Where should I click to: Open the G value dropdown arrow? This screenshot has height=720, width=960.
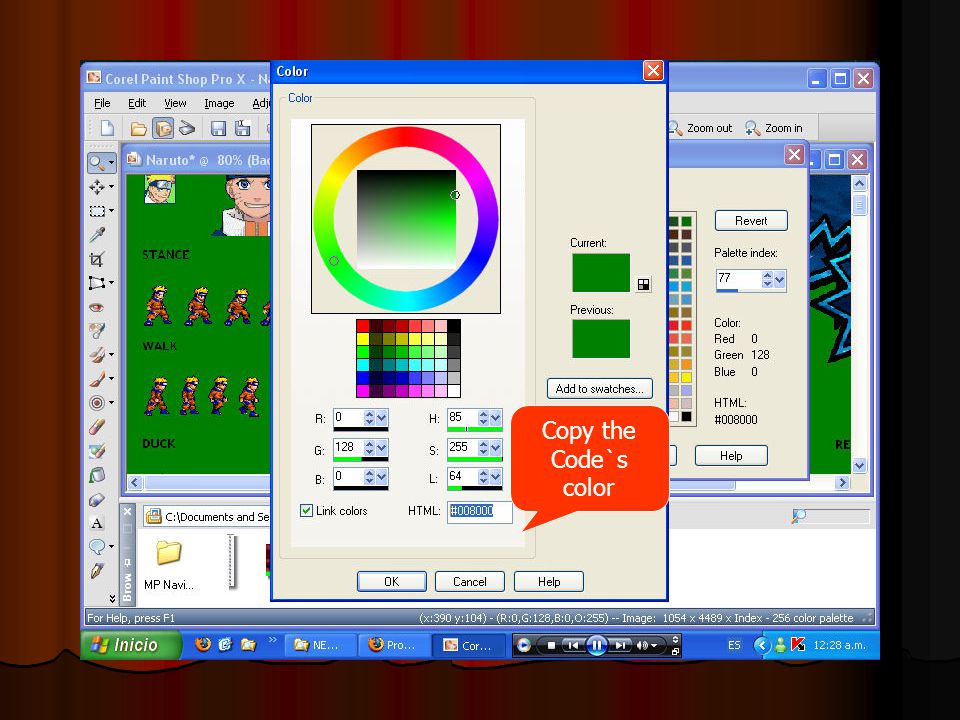pyautogui.click(x=381, y=448)
